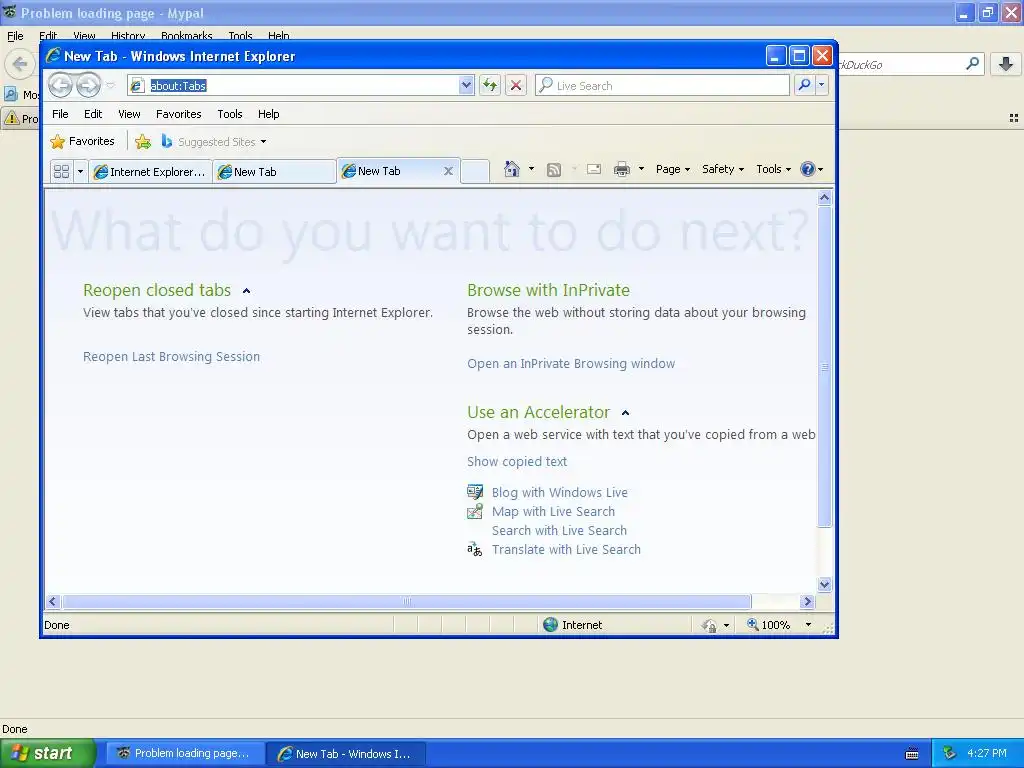This screenshot has width=1024, height=768.
Task: Click Translate with Live Search link
Action: coord(566,549)
